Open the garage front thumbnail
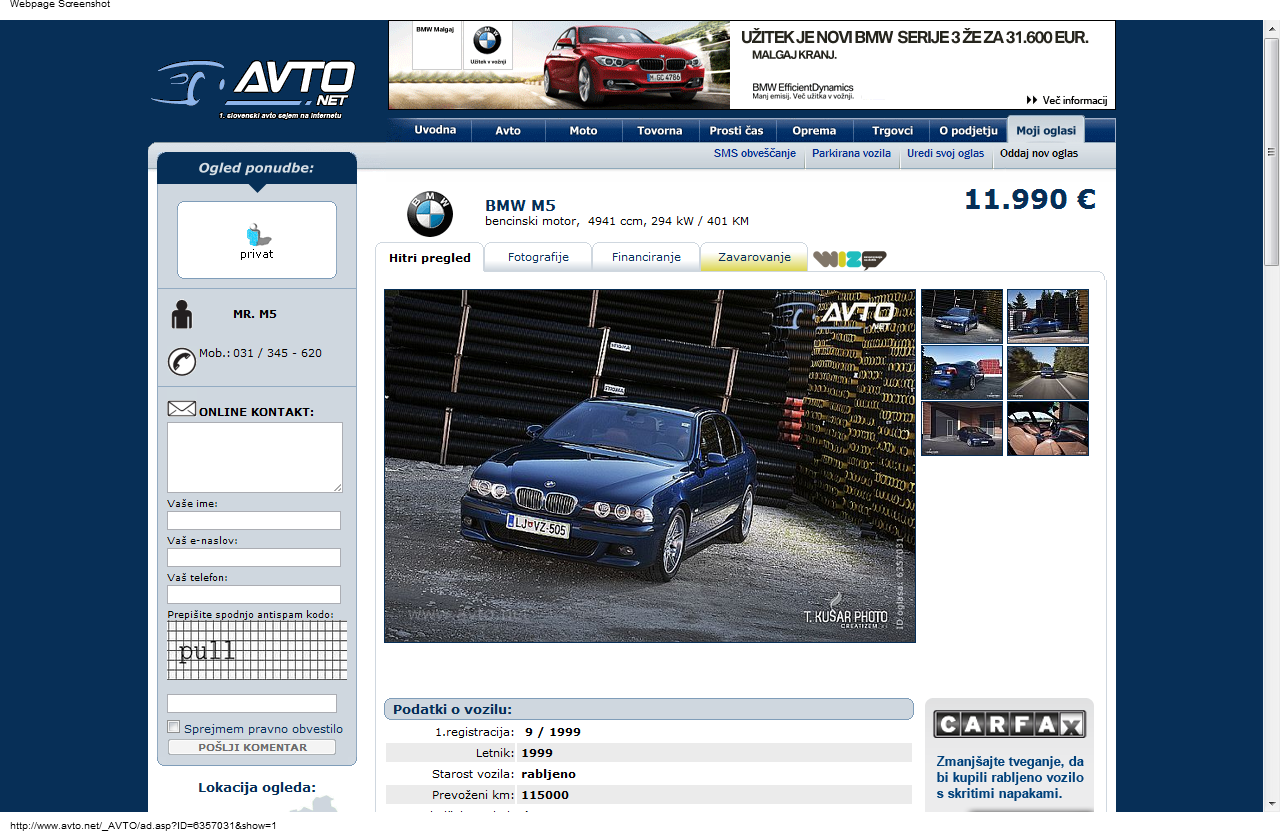 962,429
